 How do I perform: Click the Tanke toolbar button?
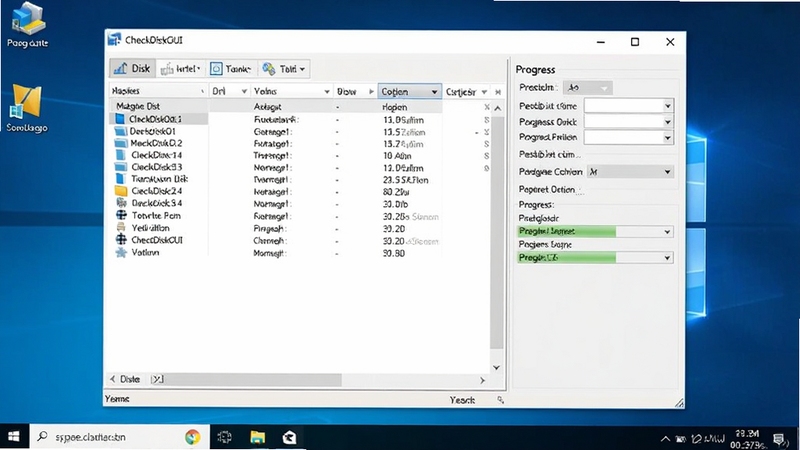(231, 68)
